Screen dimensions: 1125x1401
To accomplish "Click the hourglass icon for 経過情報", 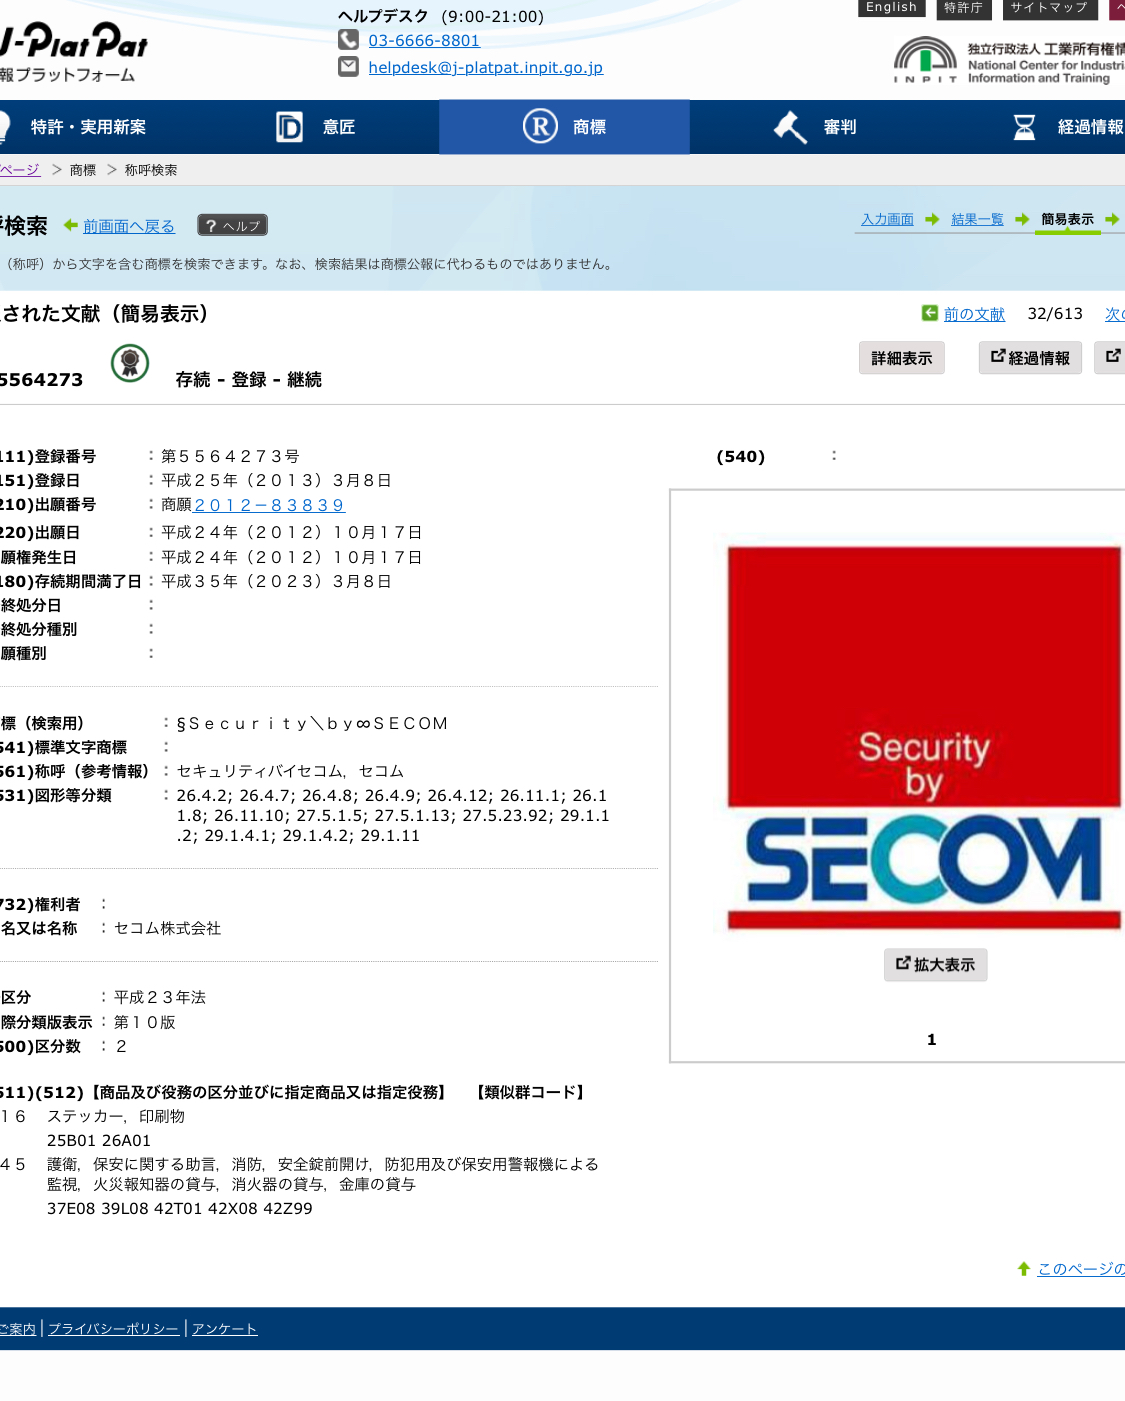I will tap(1024, 127).
